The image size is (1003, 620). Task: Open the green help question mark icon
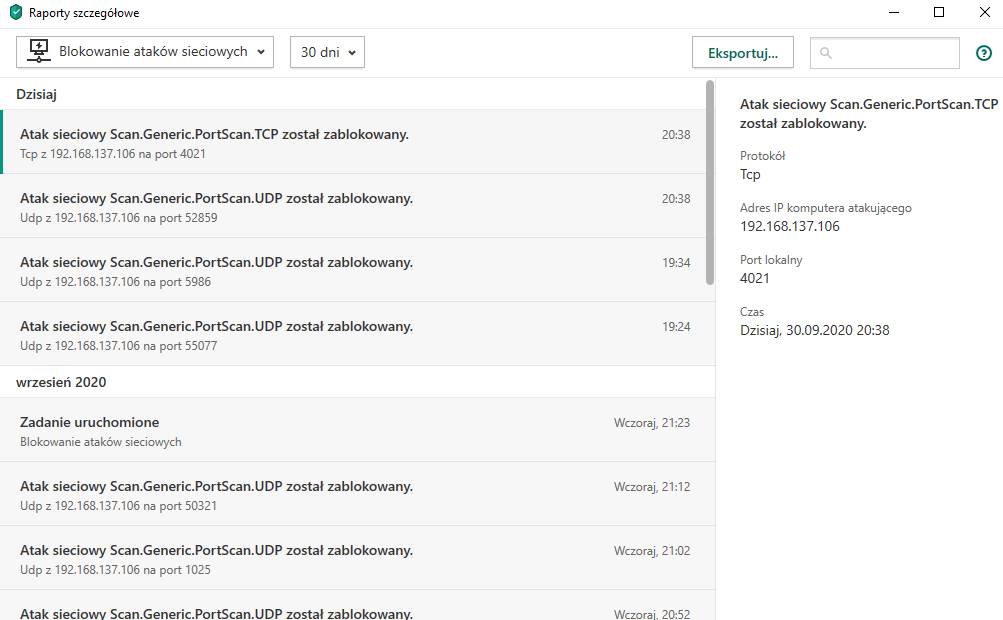pyautogui.click(x=983, y=53)
